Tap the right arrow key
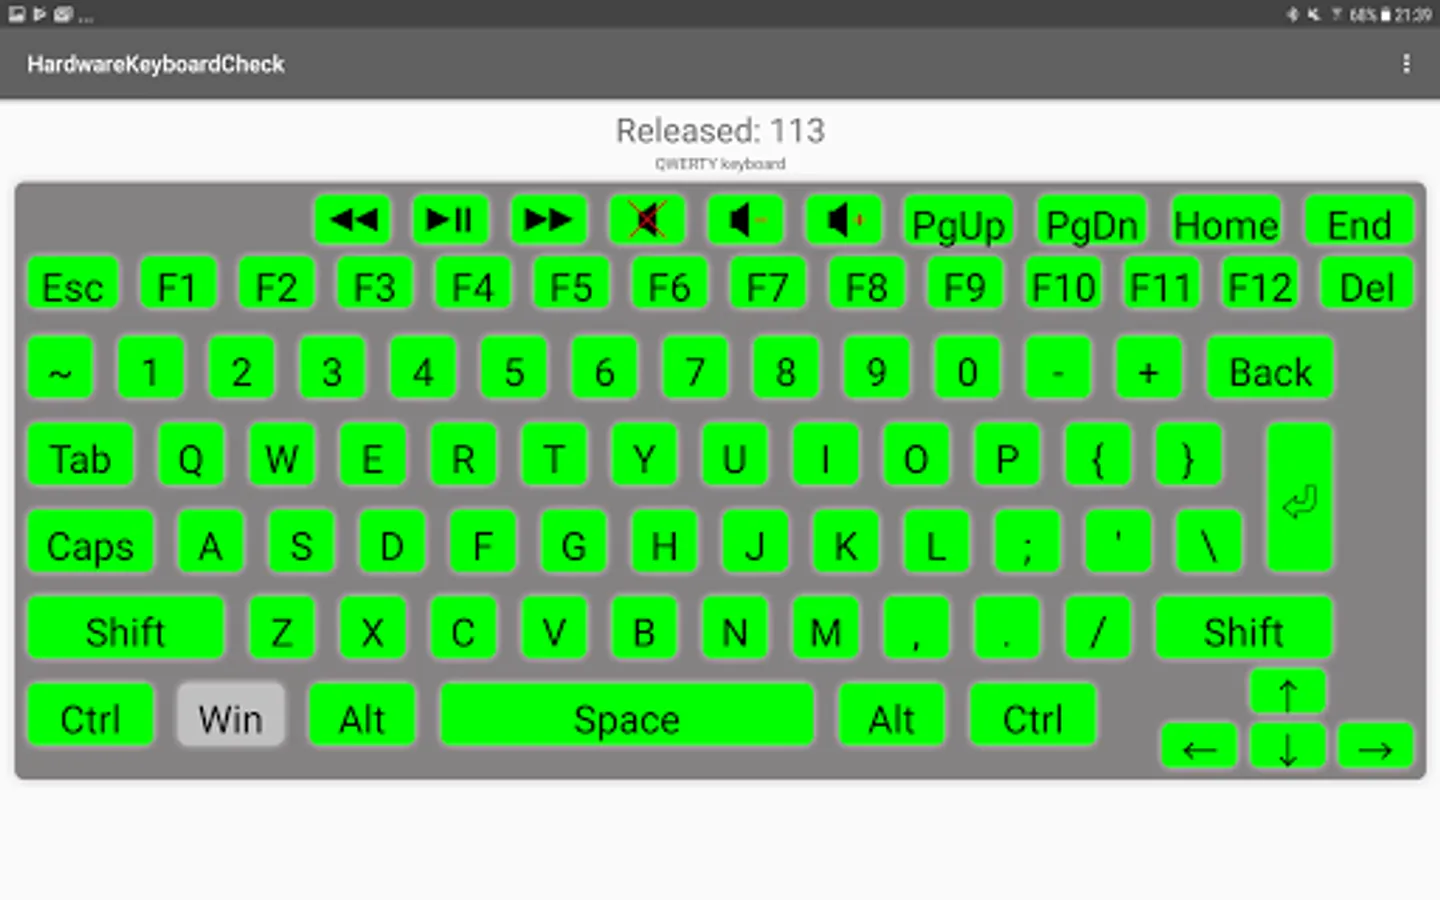This screenshot has height=900, width=1440. pos(1375,747)
